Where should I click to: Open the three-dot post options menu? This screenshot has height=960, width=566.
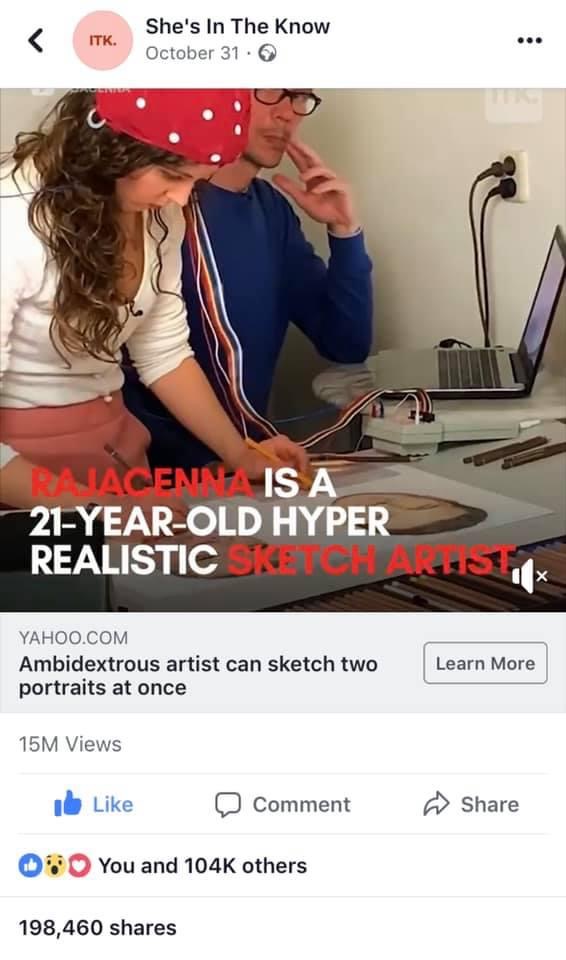pos(529,40)
